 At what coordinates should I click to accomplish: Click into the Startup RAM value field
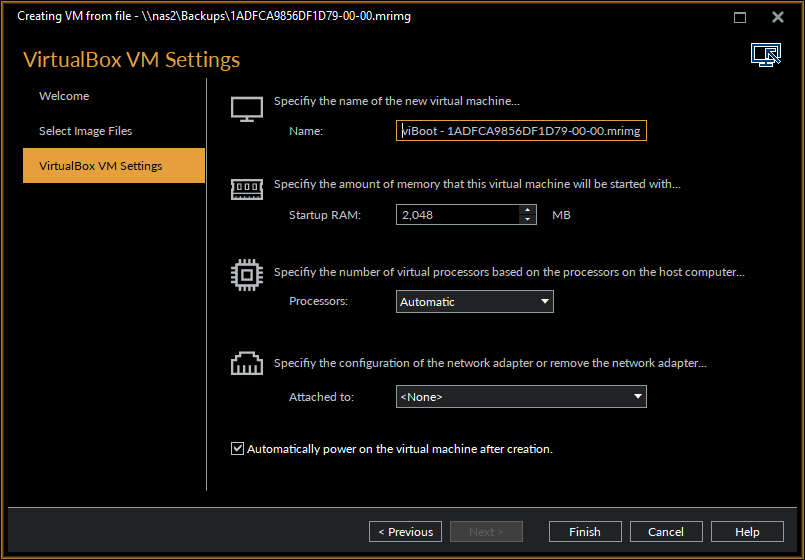click(457, 215)
